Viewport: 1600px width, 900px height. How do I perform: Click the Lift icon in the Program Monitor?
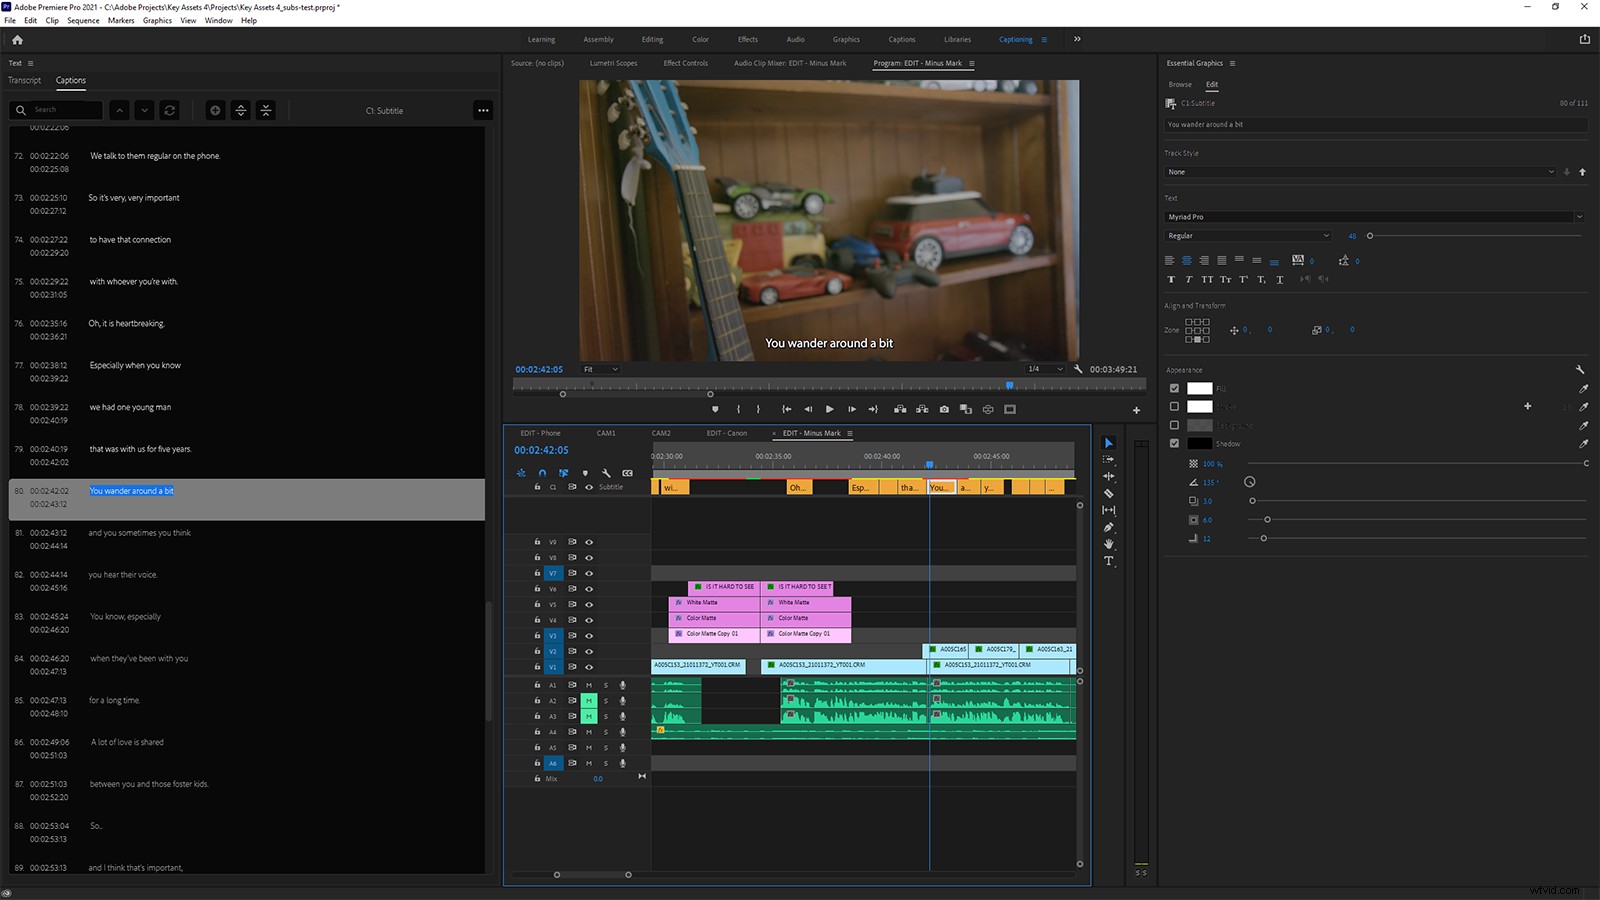tap(899, 409)
